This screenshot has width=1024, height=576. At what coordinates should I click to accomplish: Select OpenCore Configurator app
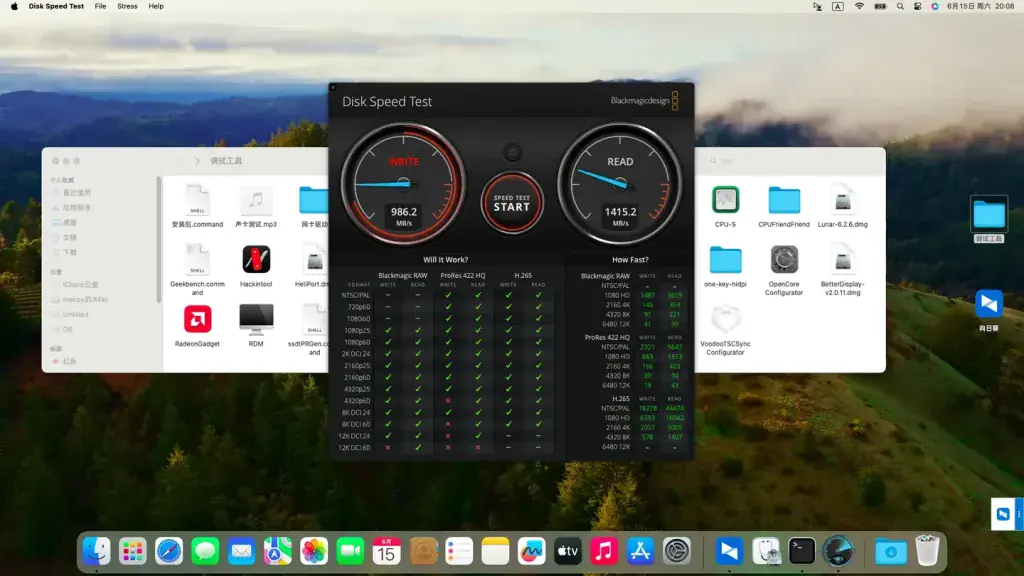tap(784, 271)
